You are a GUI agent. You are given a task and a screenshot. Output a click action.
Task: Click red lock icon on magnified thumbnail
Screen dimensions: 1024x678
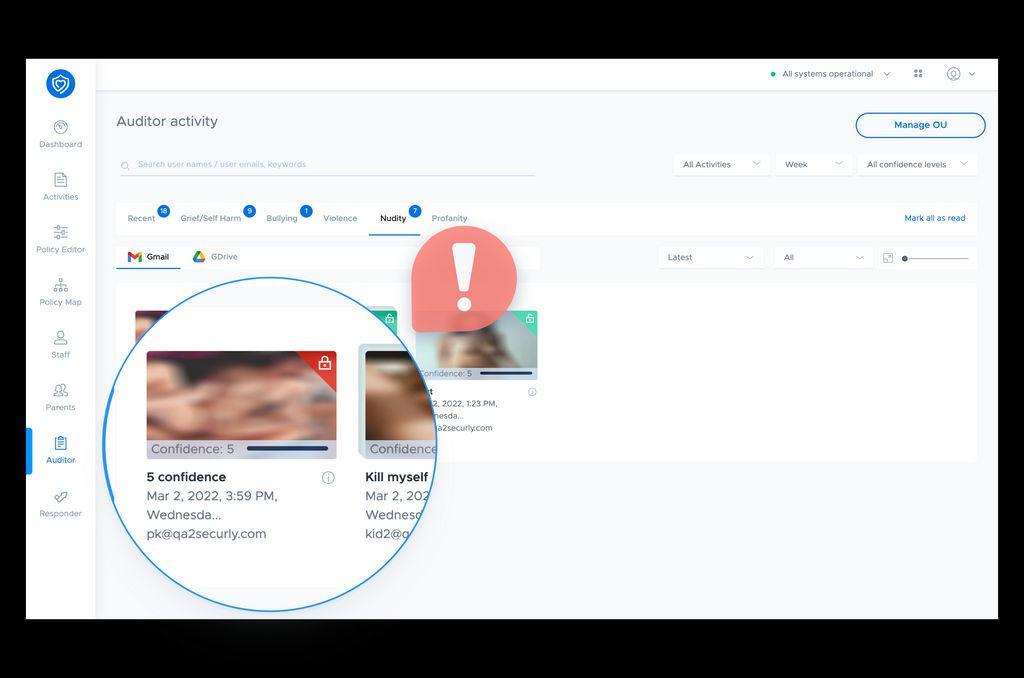tap(325, 363)
